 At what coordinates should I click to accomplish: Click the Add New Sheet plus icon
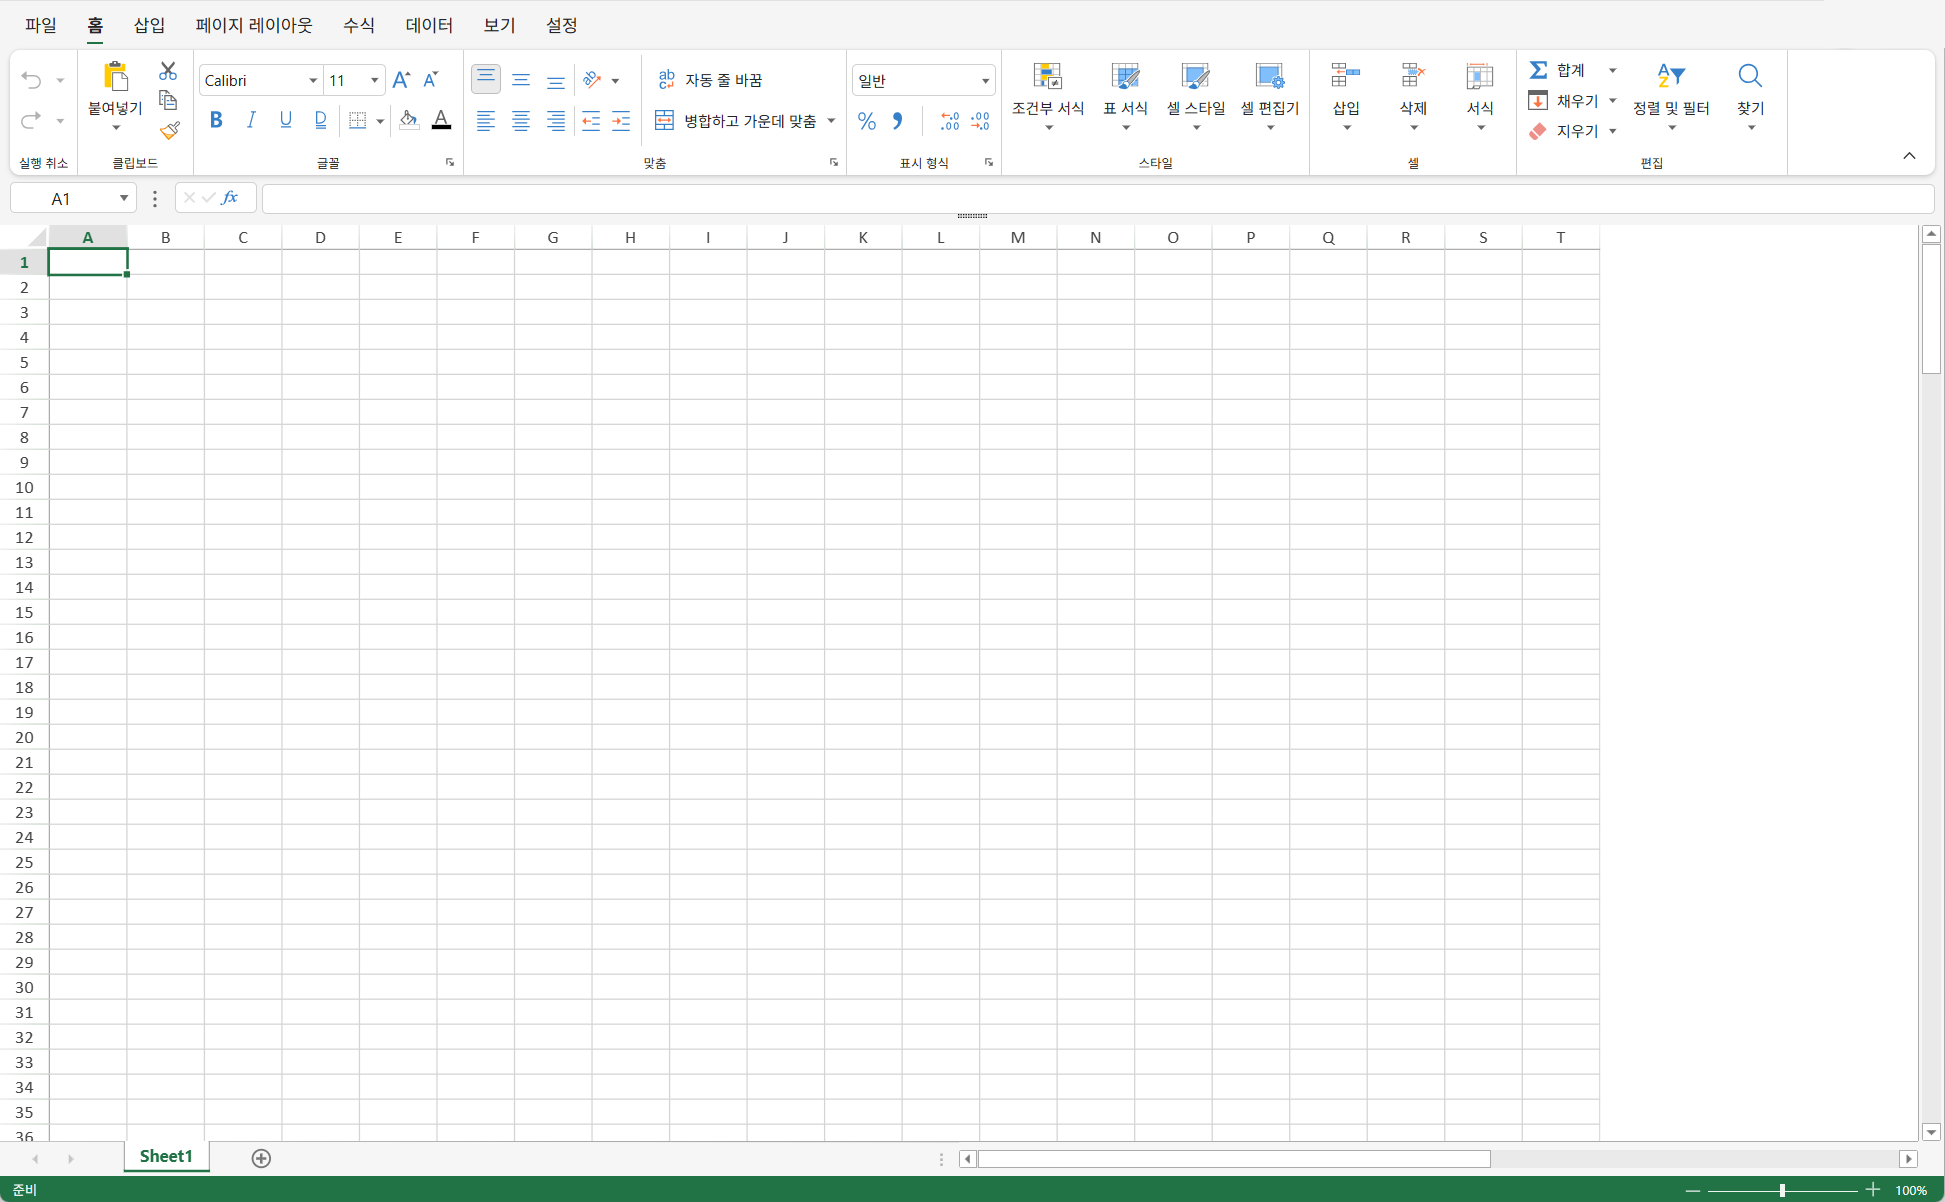(x=261, y=1158)
